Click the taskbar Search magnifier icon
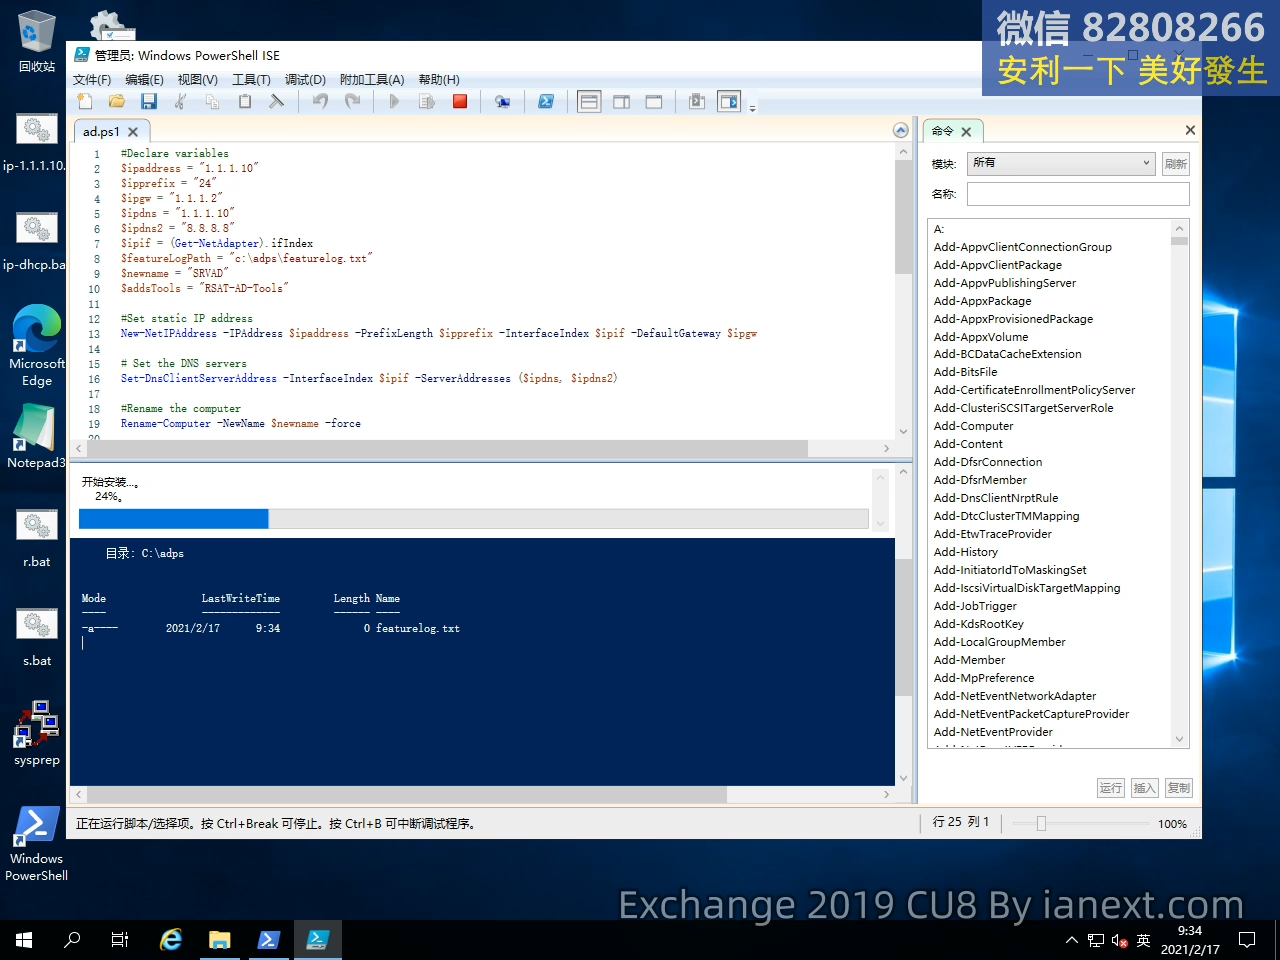This screenshot has width=1280, height=960. (72, 940)
